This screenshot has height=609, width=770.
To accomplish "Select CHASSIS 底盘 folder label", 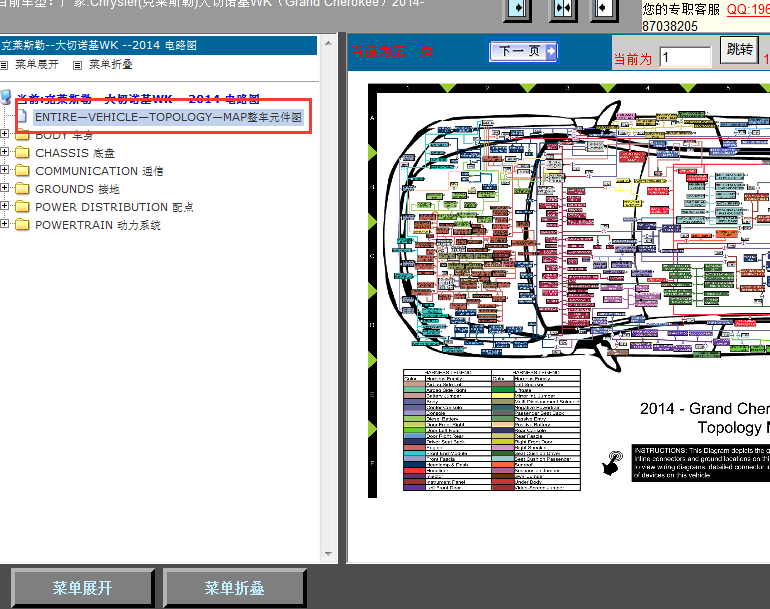I will click(75, 153).
